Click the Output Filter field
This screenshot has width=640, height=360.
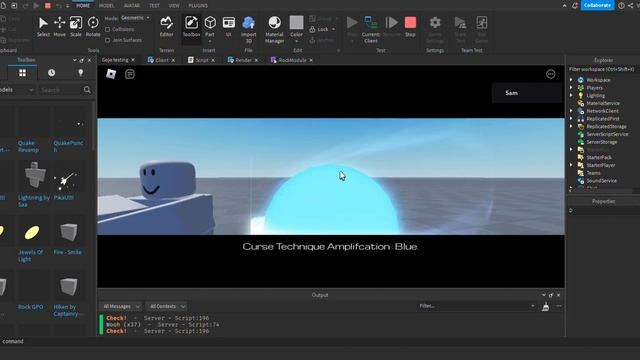coord(477,306)
